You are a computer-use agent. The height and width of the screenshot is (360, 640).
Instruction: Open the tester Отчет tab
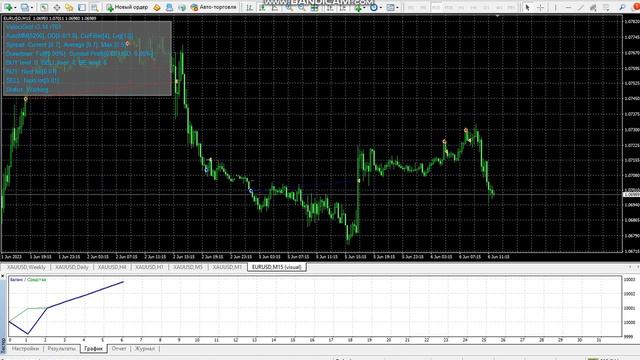(119, 349)
